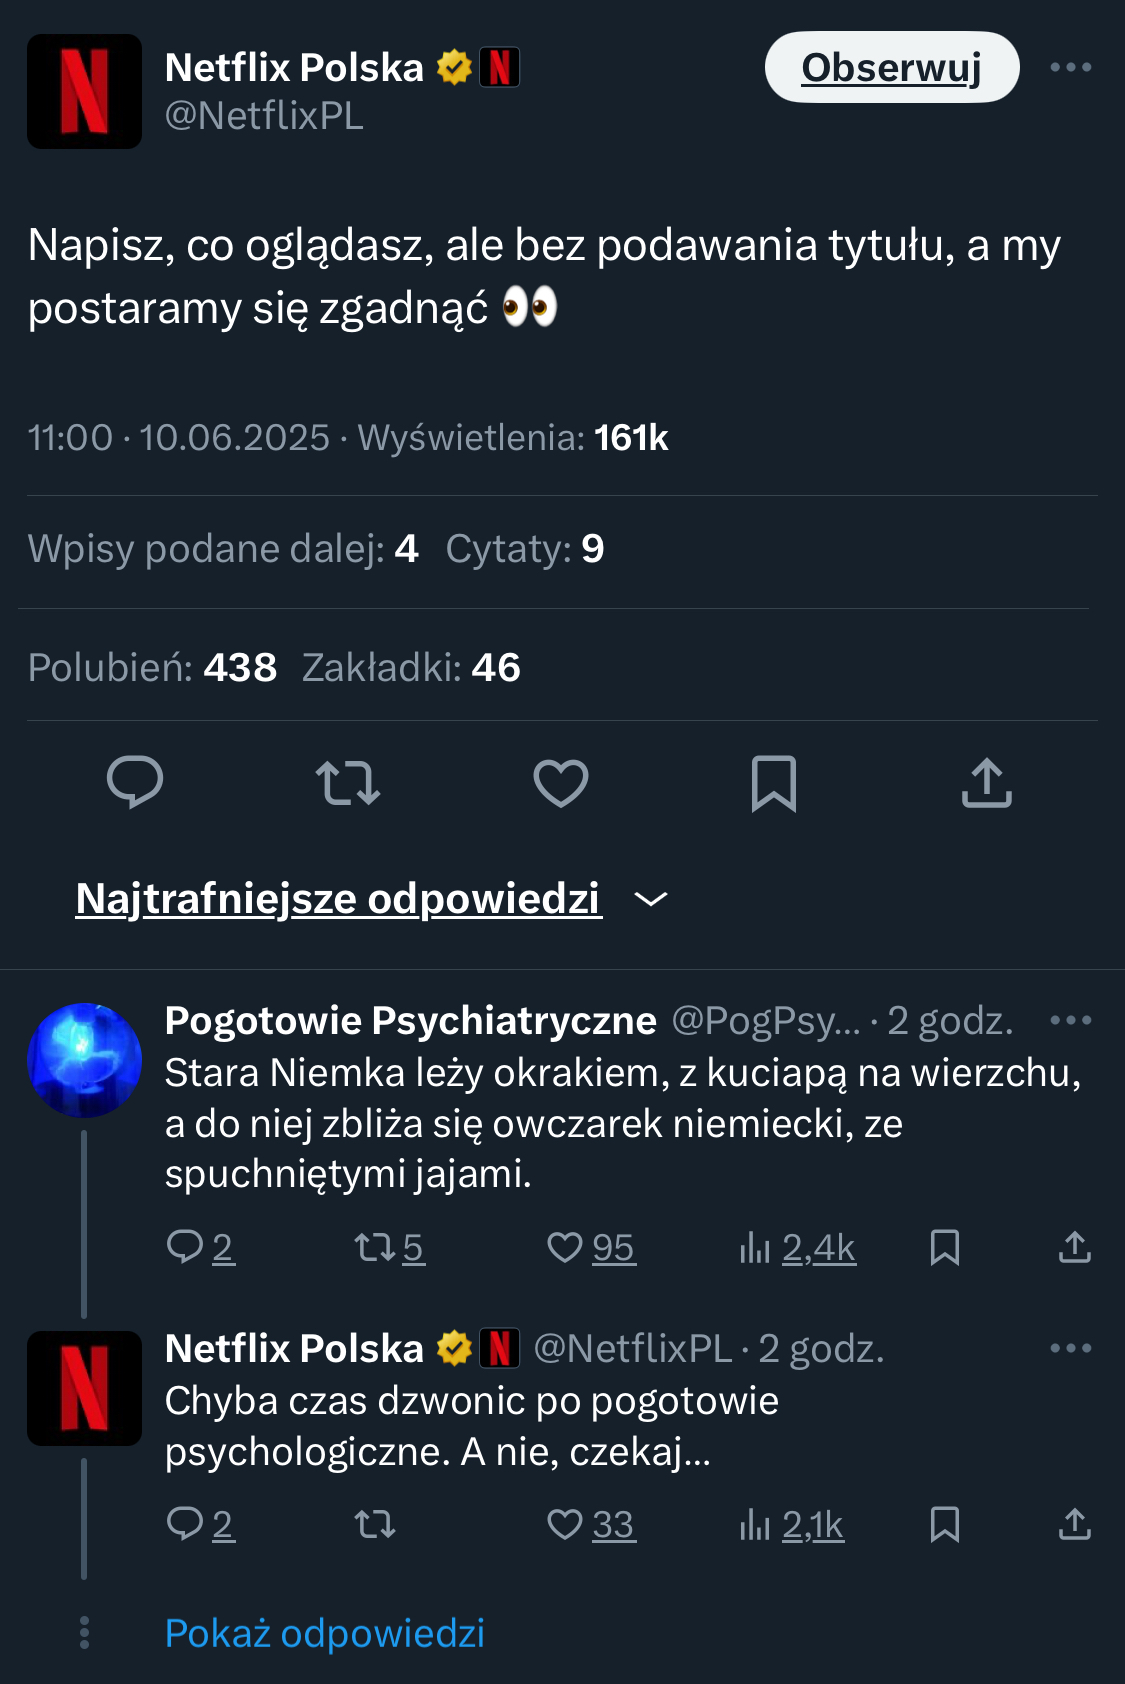Share the main Netflix Polska post
This screenshot has height=1684, width=1125.
tap(987, 782)
